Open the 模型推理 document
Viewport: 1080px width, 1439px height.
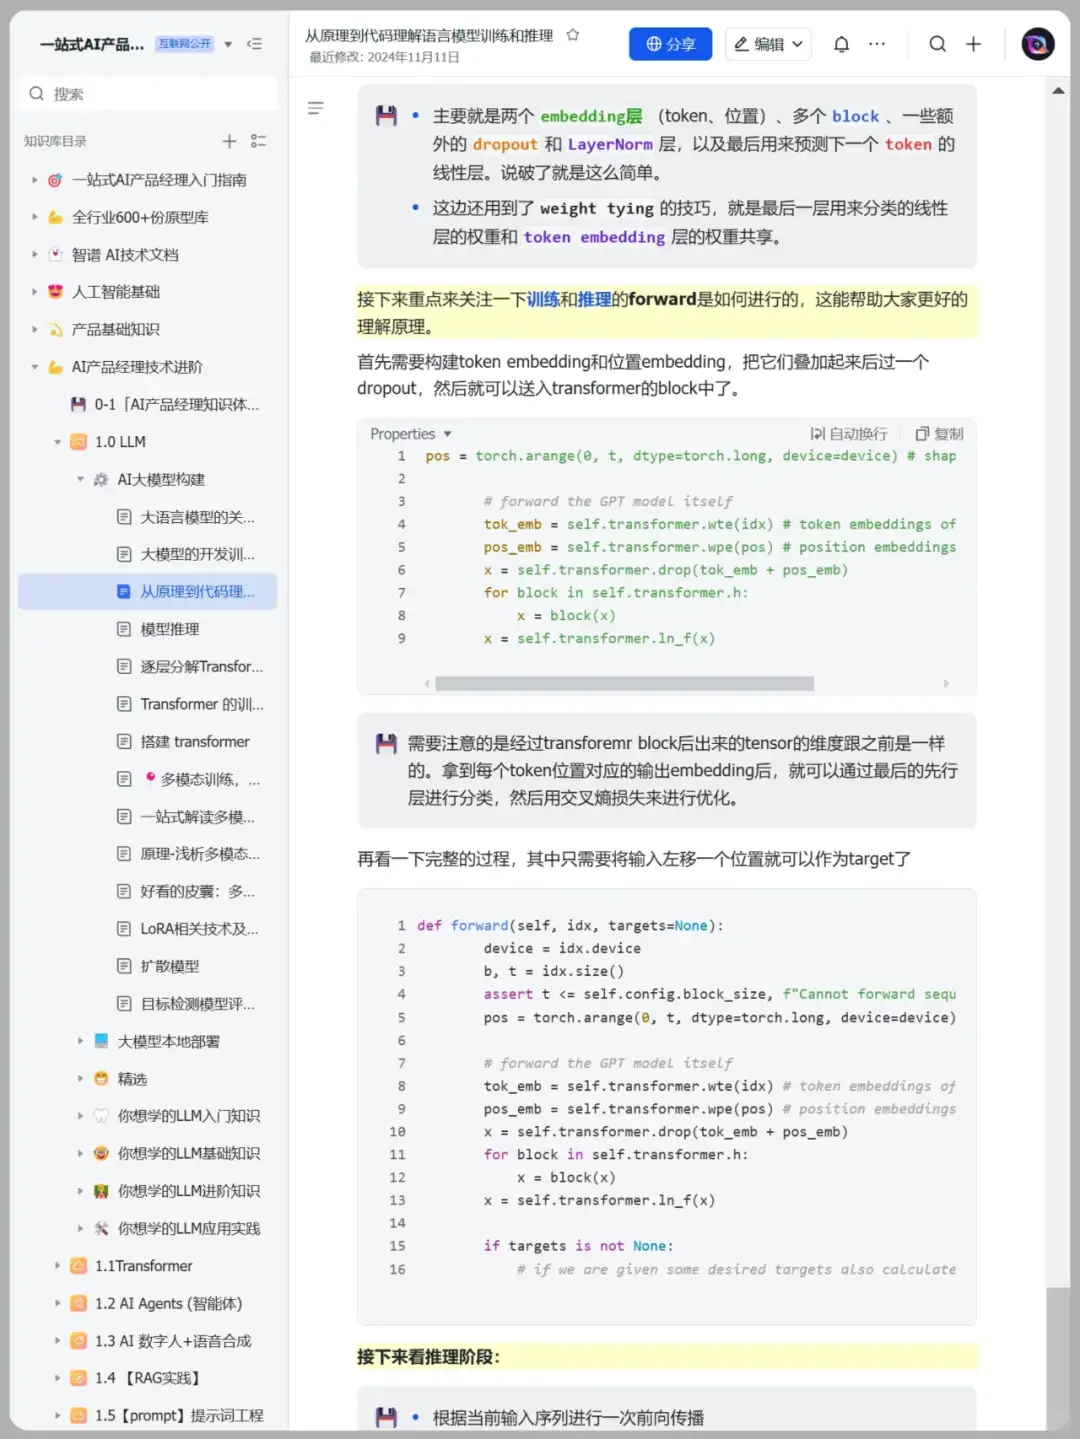(x=170, y=629)
